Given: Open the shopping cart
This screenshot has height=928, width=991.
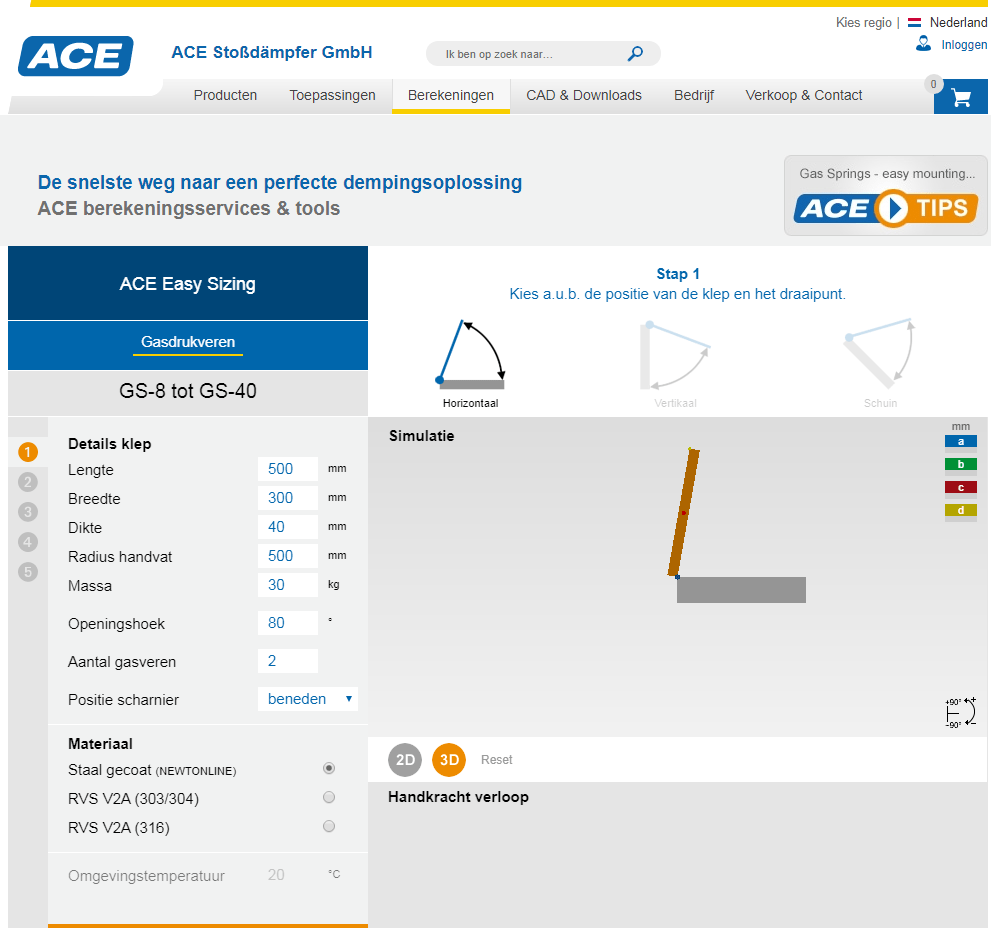Looking at the screenshot, I should click(961, 97).
